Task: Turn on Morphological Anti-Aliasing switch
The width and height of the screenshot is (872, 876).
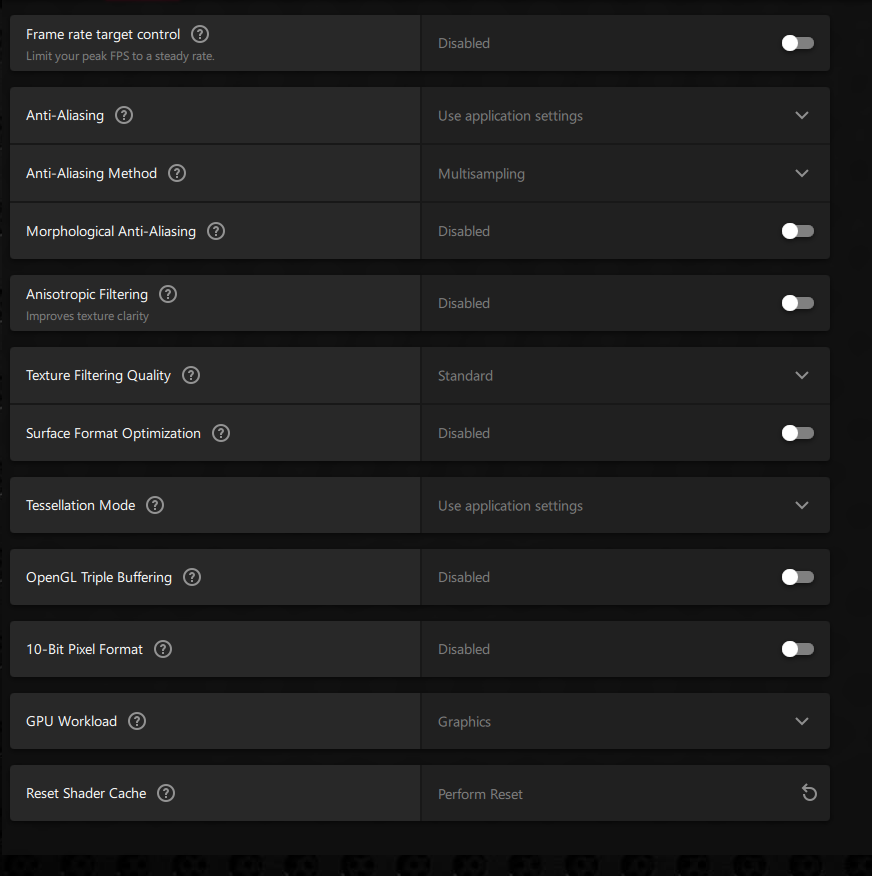Action: [x=797, y=231]
